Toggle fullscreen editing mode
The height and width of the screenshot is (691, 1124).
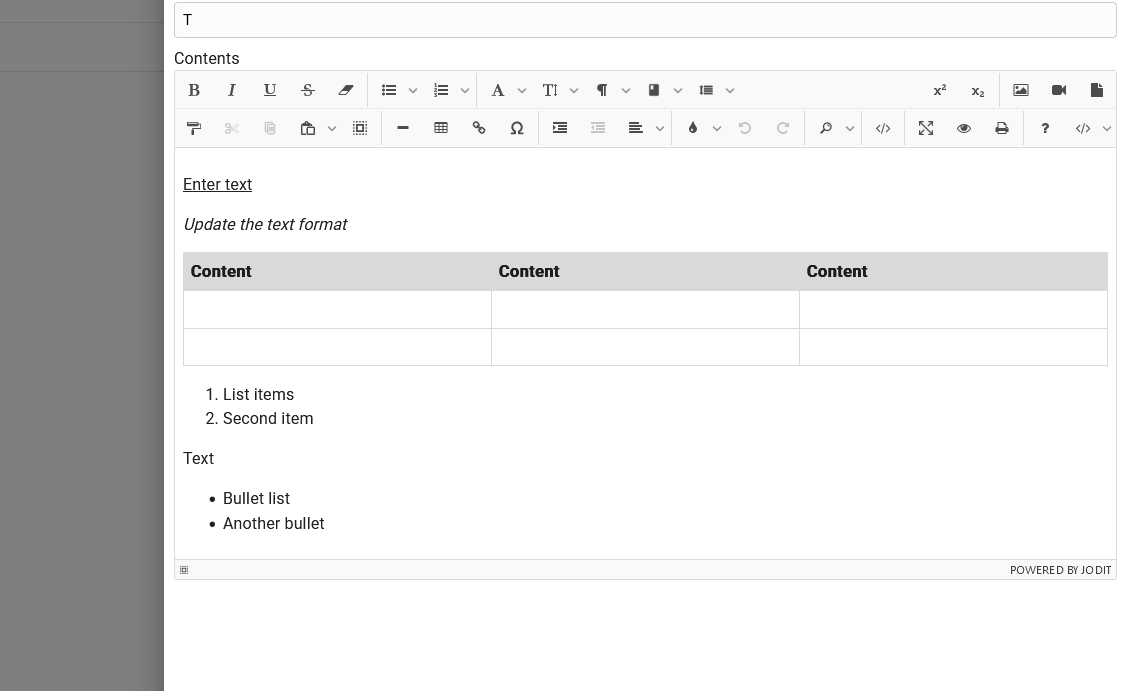click(x=926, y=128)
